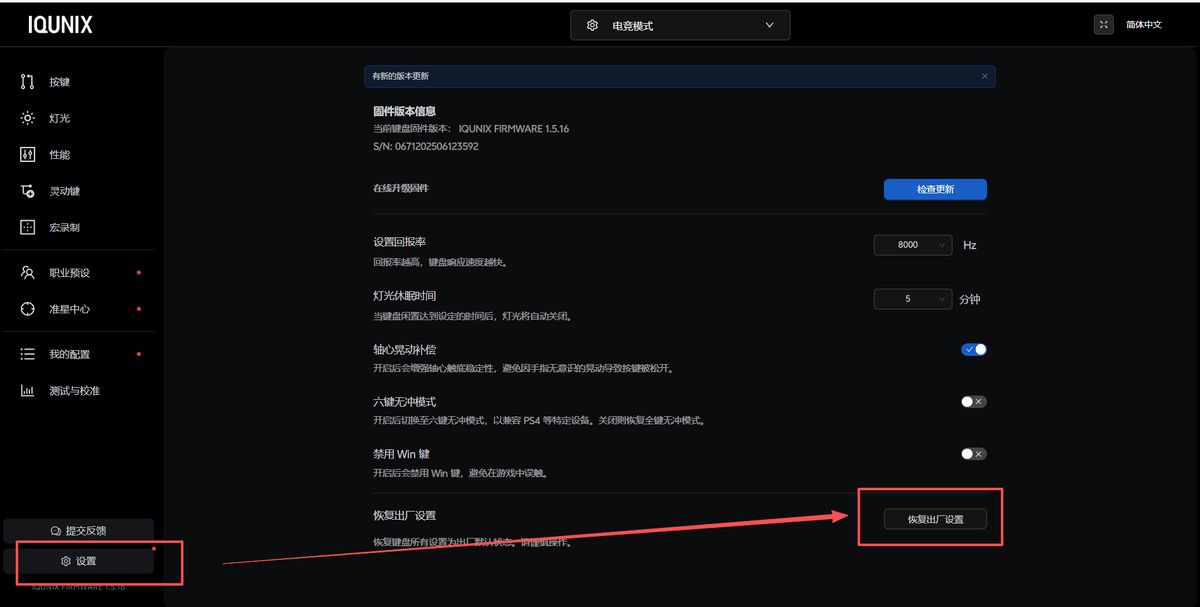Image resolution: width=1200 pixels, height=607 pixels.
Task: Click the 灯光休眠时间 label
Action: (x=404, y=296)
